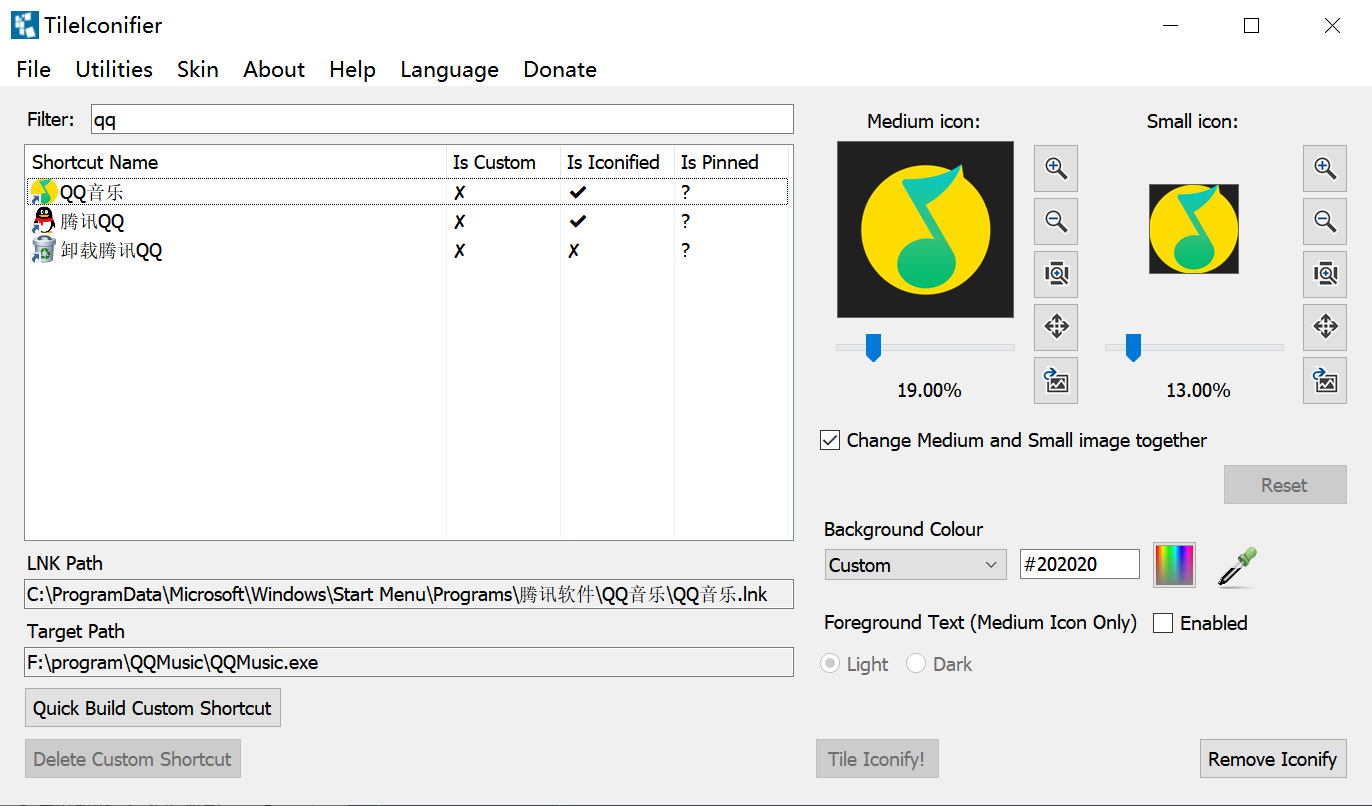
Task: Open the Utilities menu
Action: tap(114, 69)
